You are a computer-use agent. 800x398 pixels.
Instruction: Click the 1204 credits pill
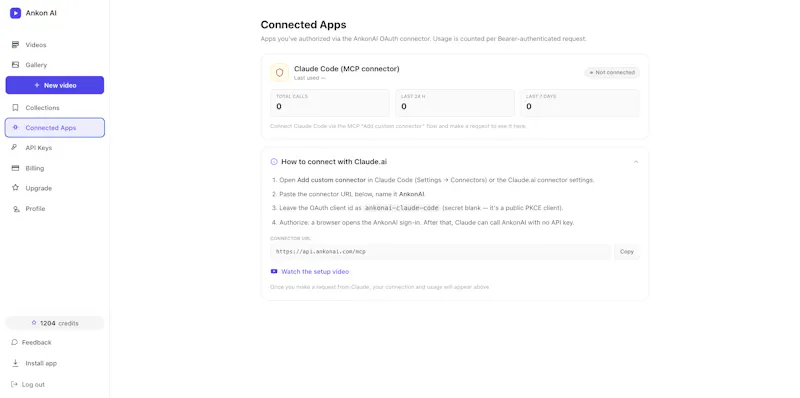point(55,323)
